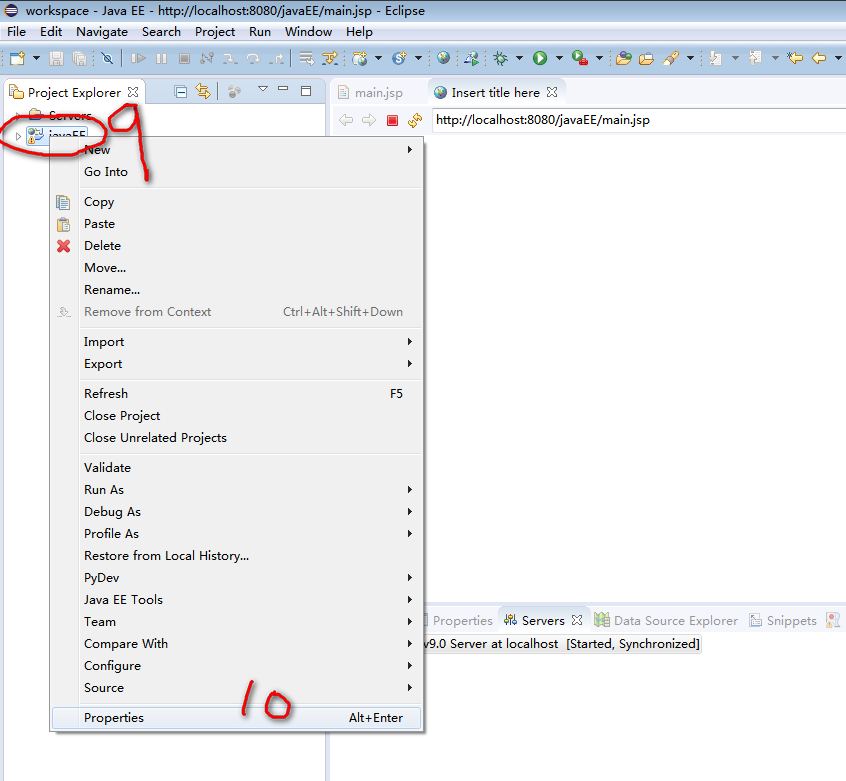Open the New Servlet dropdown arrow
Image resolution: width=846 pixels, height=781 pixels.
tap(418, 58)
